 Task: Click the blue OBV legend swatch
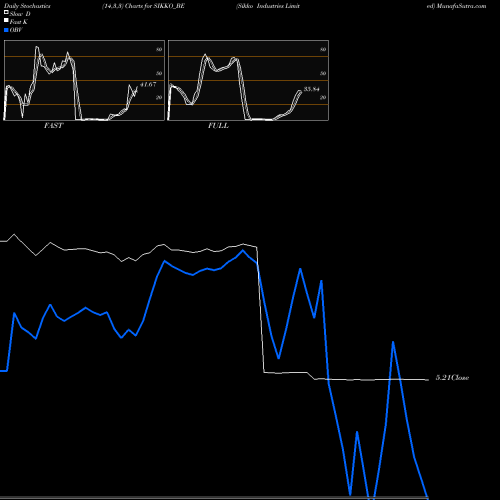tap(6, 30)
